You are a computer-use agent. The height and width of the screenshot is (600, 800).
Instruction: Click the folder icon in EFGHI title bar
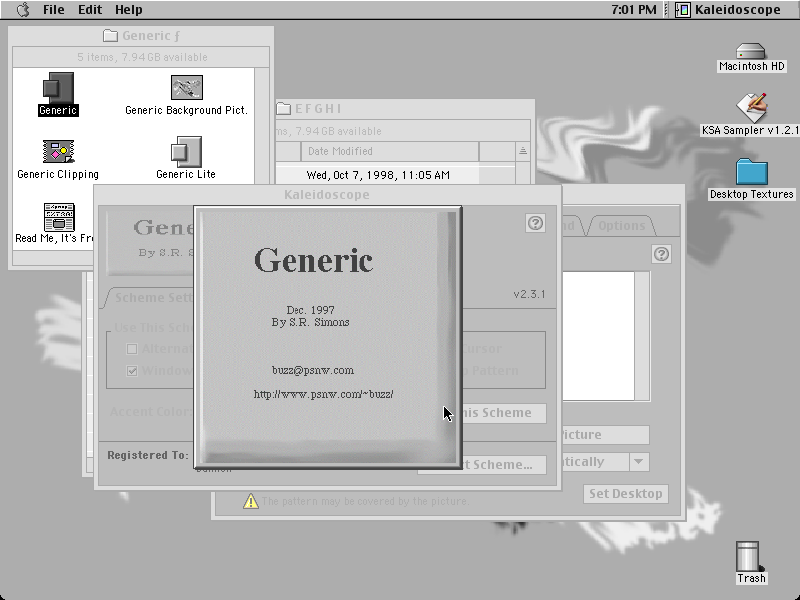click(284, 109)
